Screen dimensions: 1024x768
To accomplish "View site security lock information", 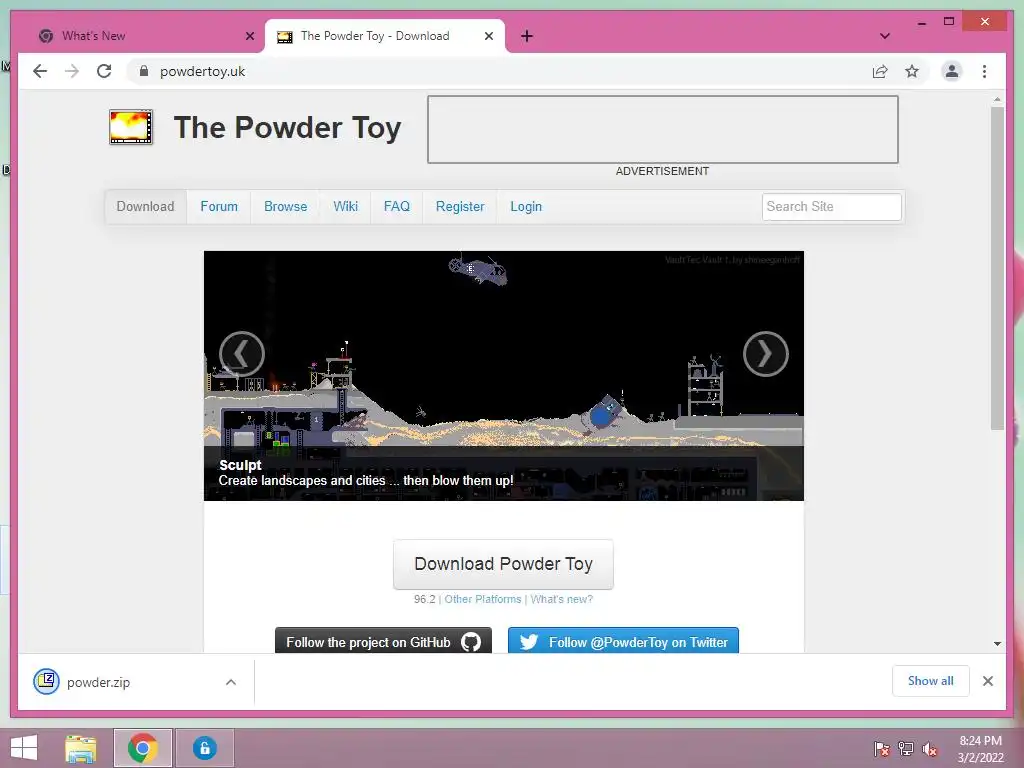I will [x=144, y=71].
